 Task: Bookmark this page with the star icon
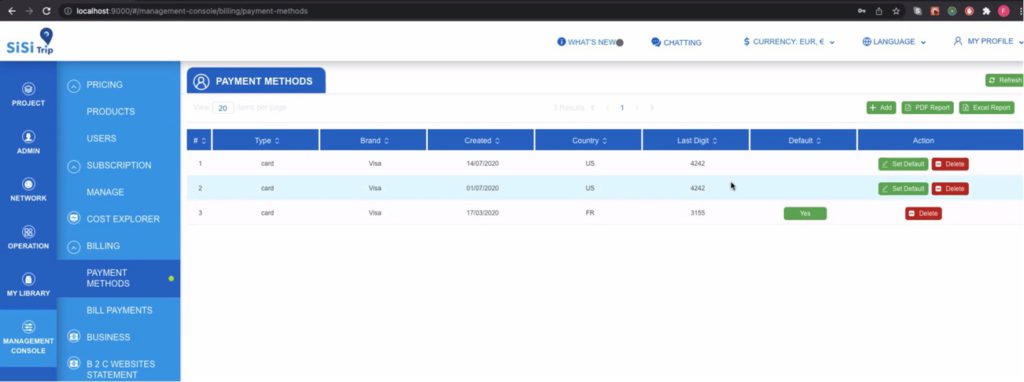pyautogui.click(x=896, y=11)
